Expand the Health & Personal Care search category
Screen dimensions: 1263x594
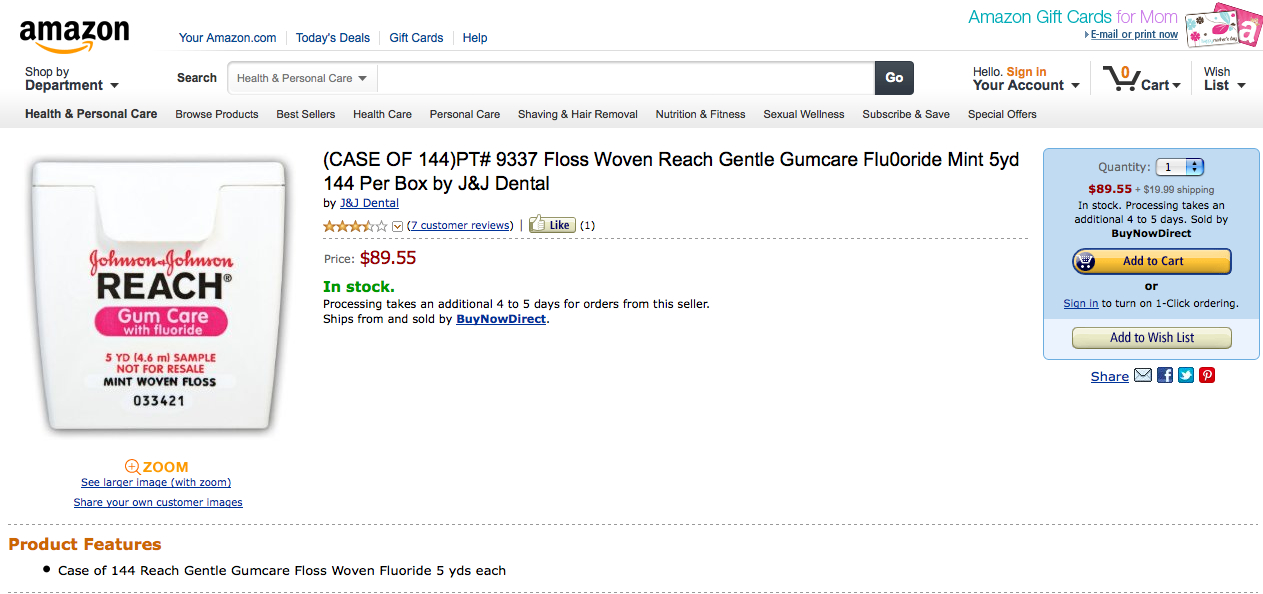(x=302, y=78)
